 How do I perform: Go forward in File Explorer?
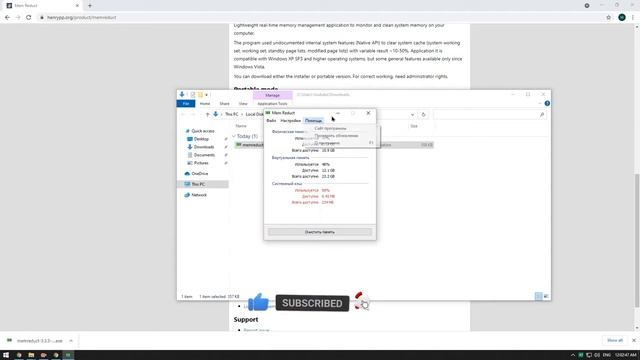193,114
